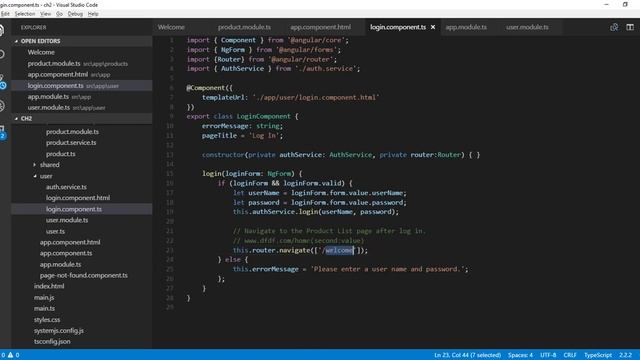
Task: Open the View menu
Action: pyautogui.click(x=45, y=14)
